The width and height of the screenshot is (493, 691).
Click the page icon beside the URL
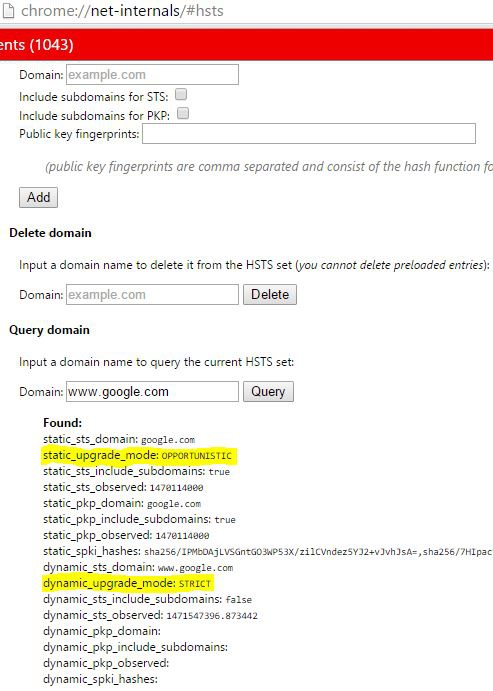[7, 11]
